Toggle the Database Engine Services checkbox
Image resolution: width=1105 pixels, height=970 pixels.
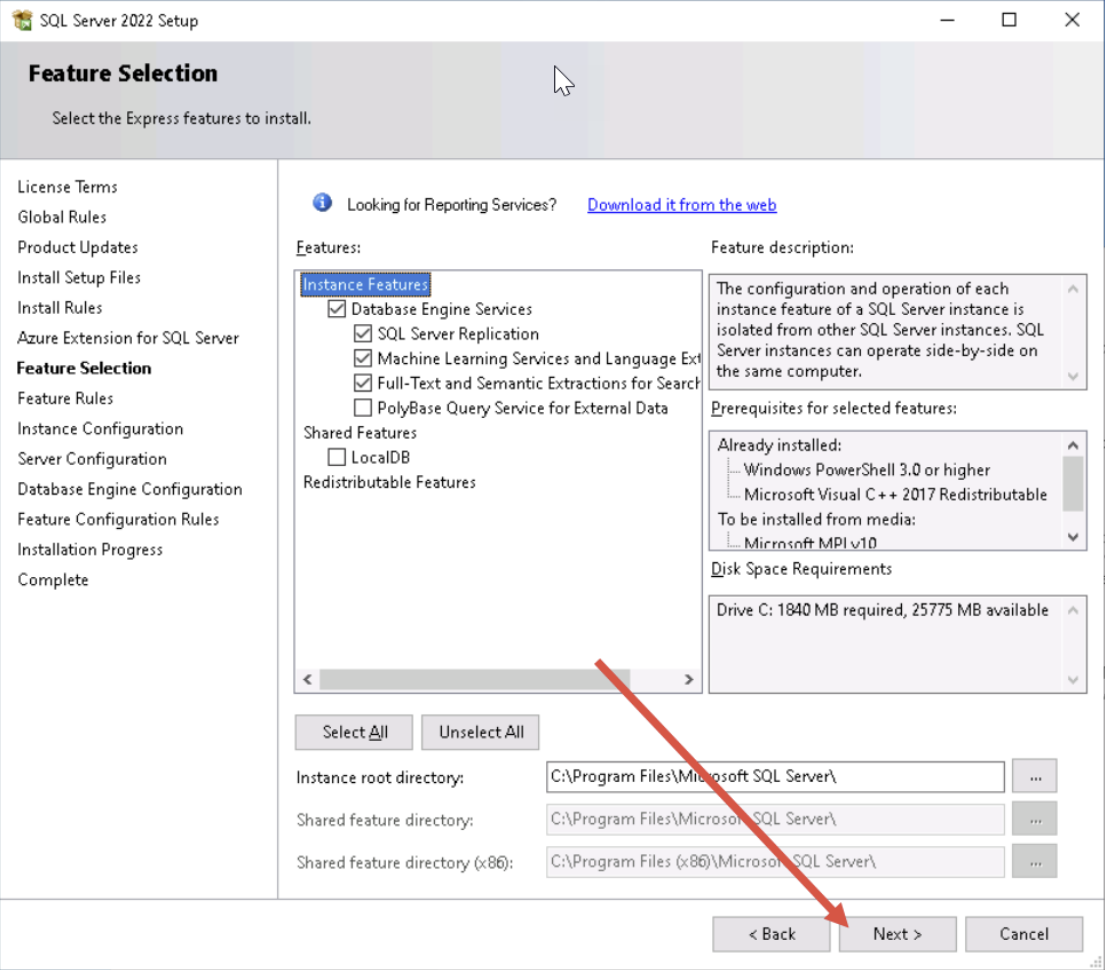[x=337, y=309]
